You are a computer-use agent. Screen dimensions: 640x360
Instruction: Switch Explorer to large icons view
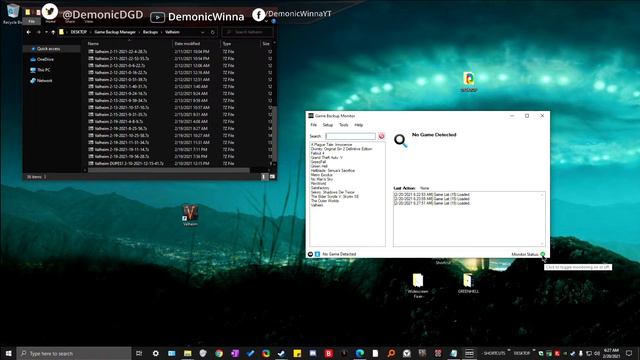(x=272, y=177)
